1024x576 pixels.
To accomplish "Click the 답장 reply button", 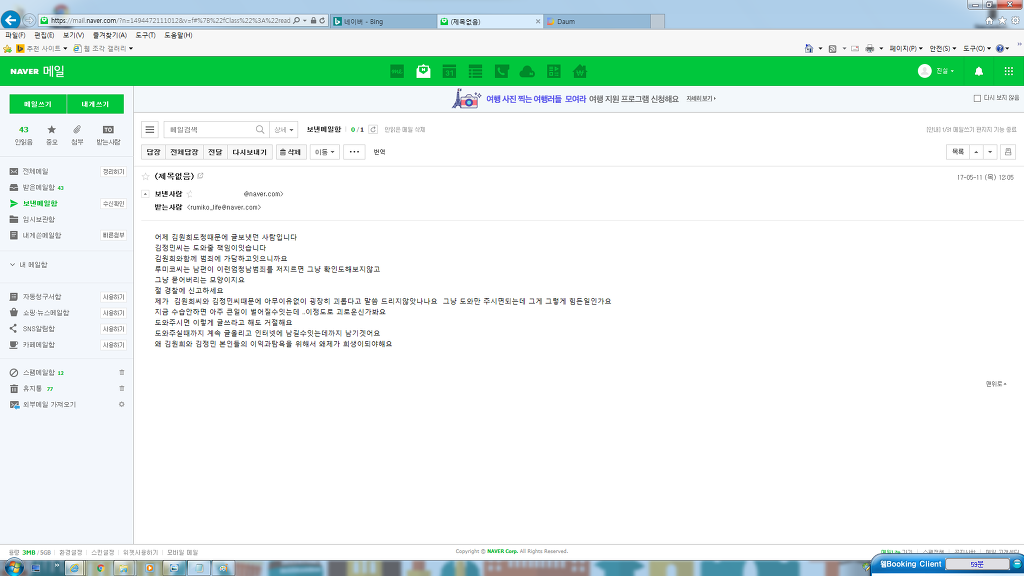I will [x=153, y=152].
